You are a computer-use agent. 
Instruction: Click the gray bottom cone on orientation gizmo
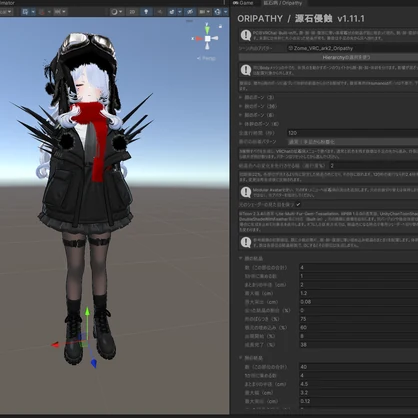pyautogui.click(x=207, y=46)
